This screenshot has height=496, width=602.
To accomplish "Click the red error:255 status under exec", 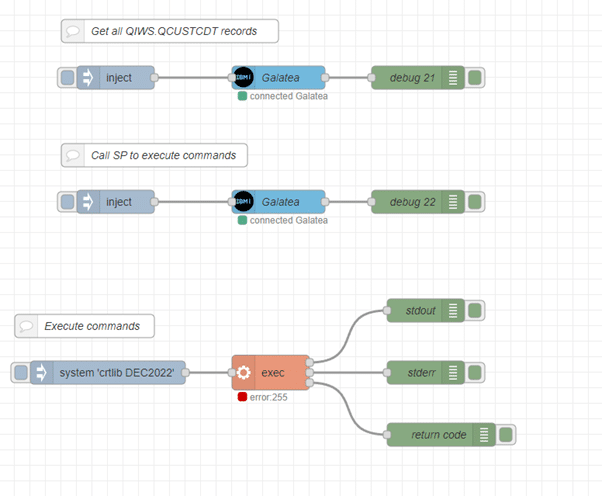I will pyautogui.click(x=243, y=397).
